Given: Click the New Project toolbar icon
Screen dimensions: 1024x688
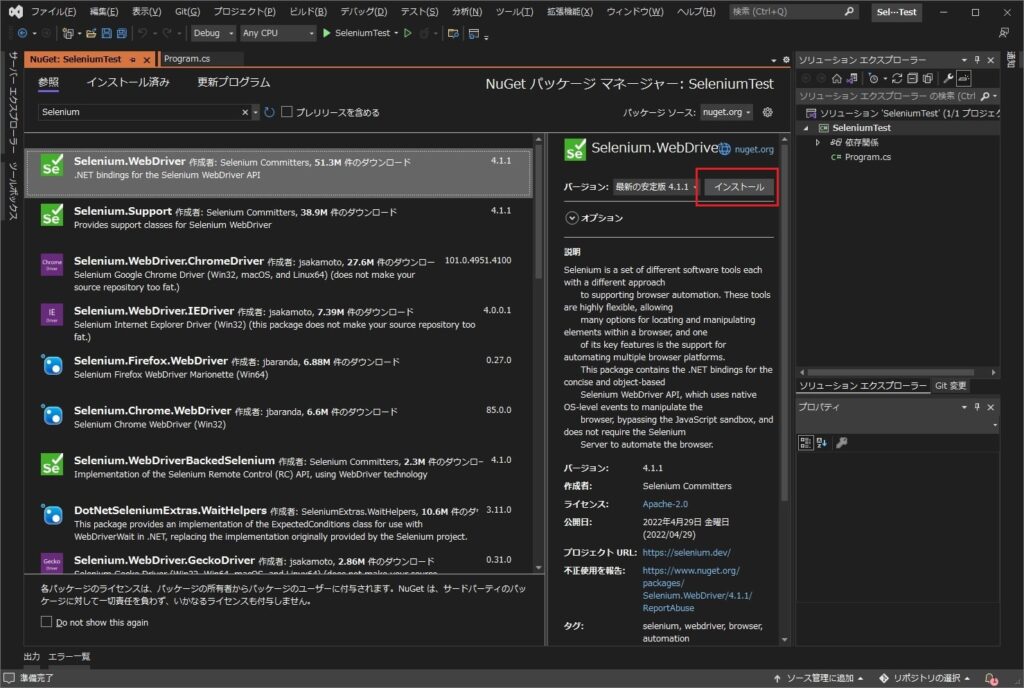Looking at the screenshot, I should point(68,33).
